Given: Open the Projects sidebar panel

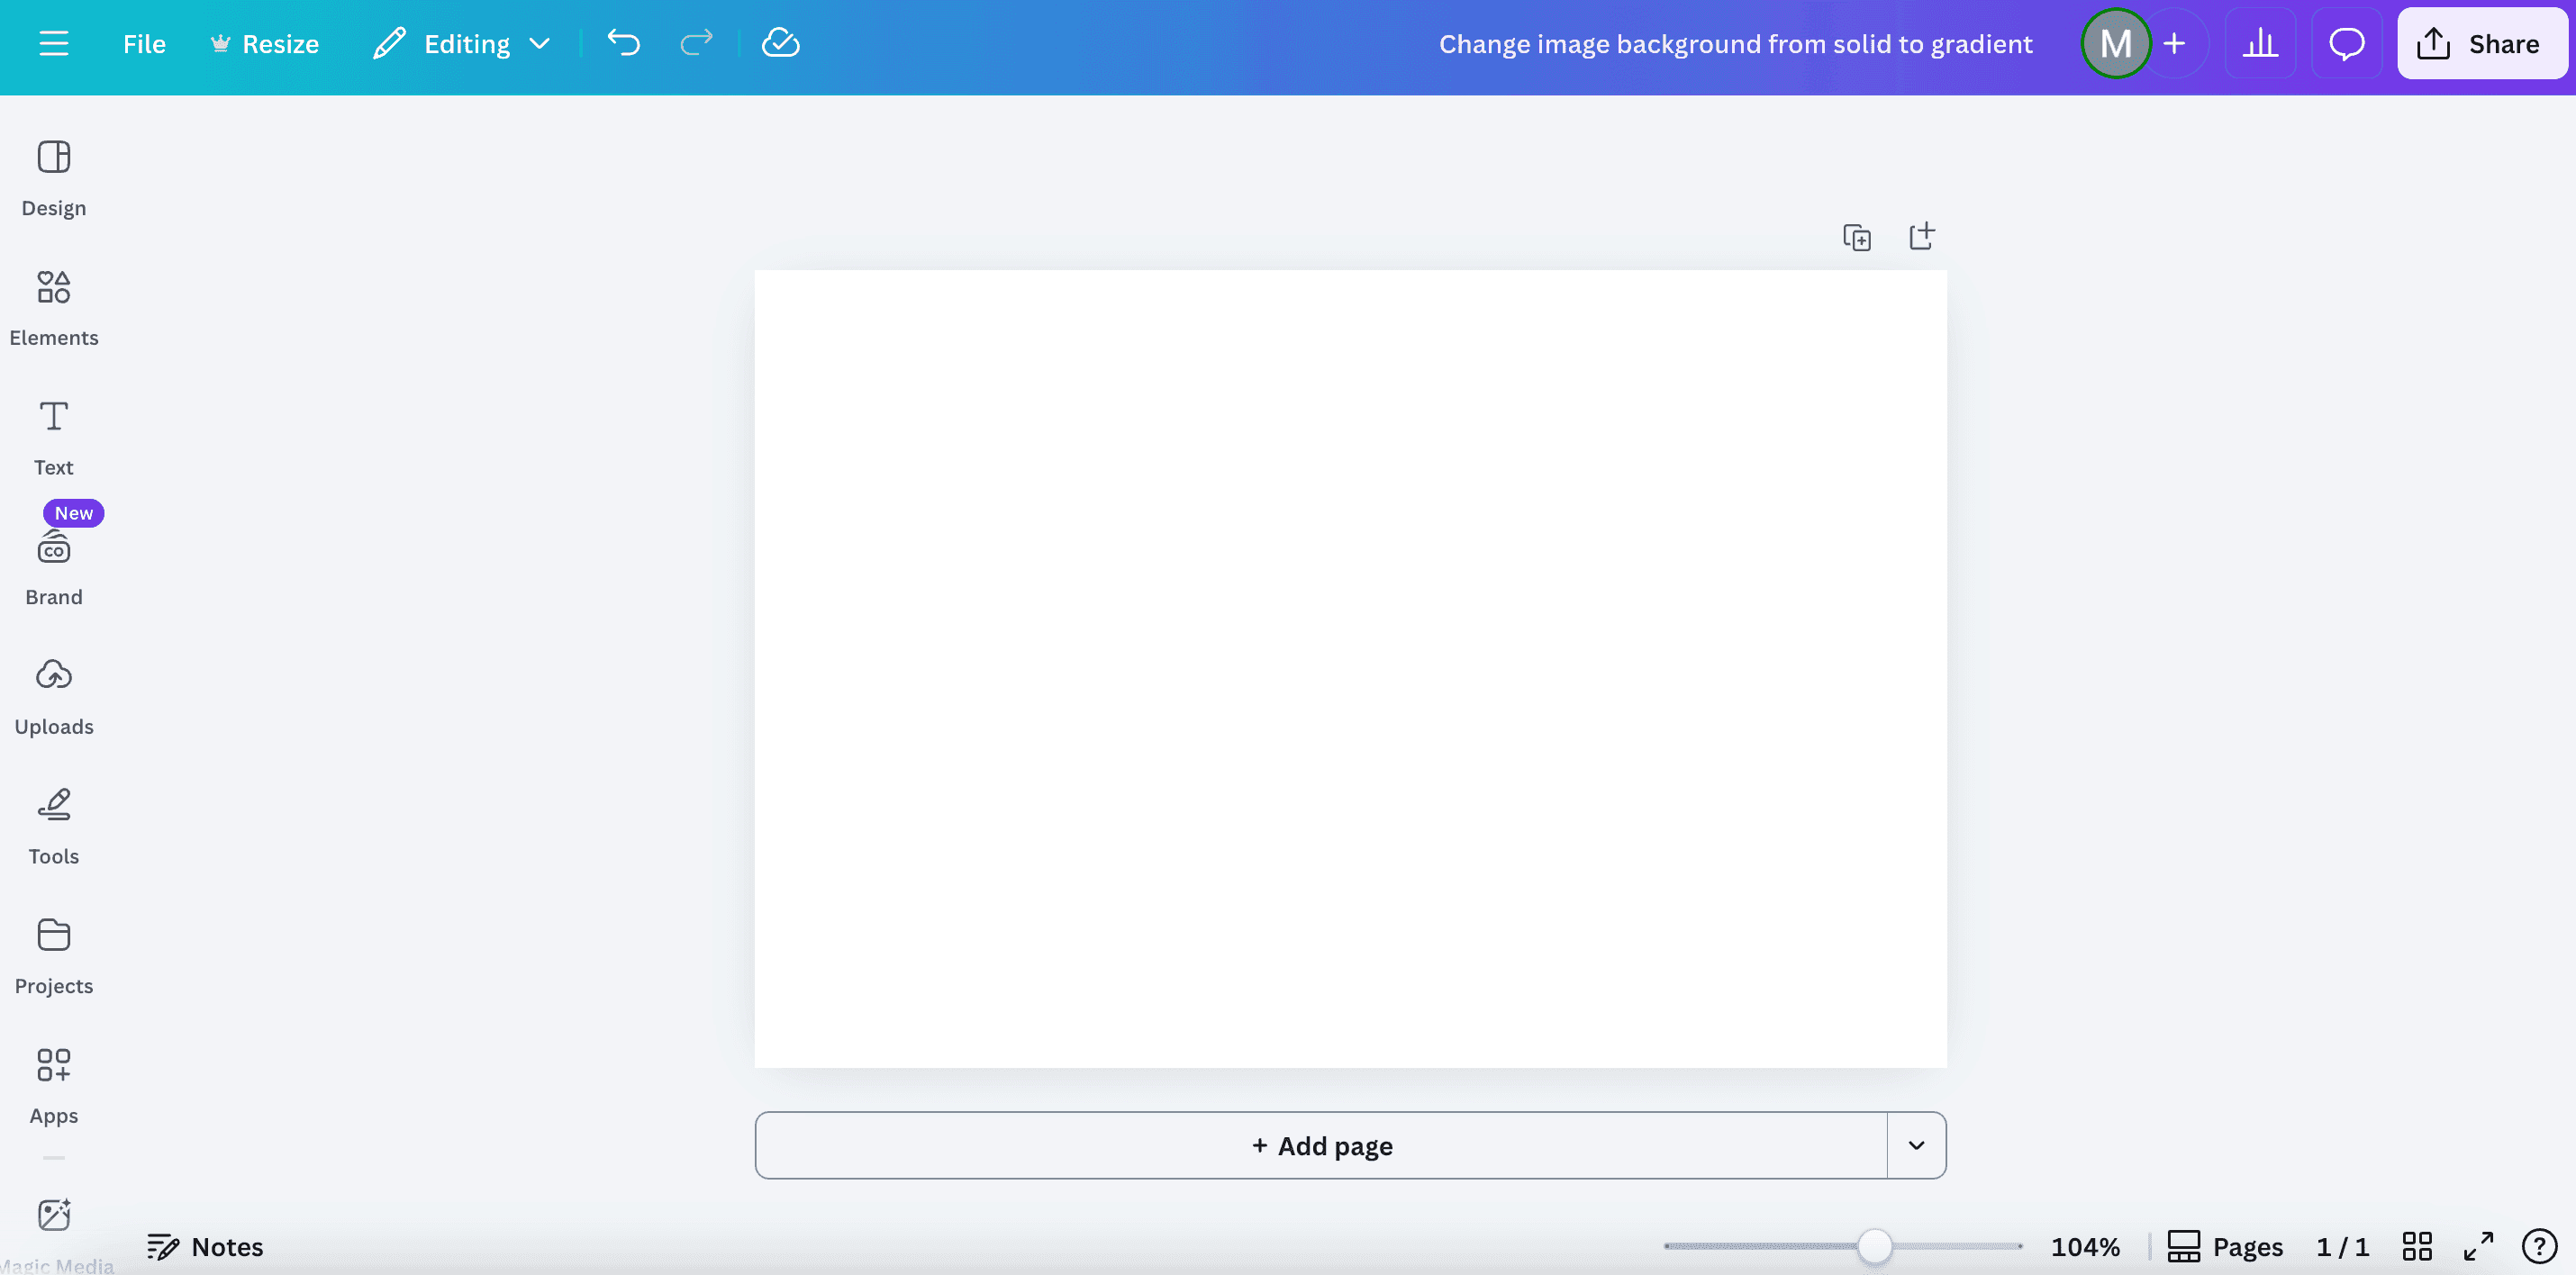Looking at the screenshot, I should [54, 957].
